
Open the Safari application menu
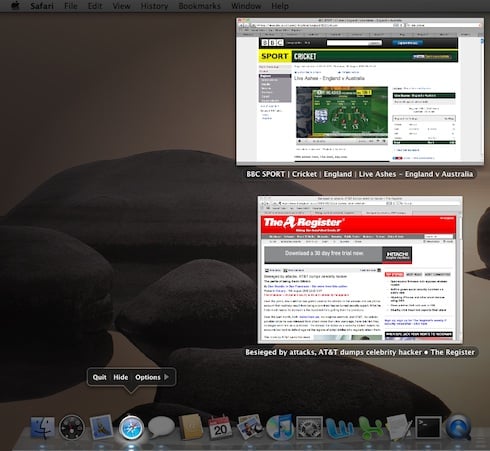click(x=42, y=6)
